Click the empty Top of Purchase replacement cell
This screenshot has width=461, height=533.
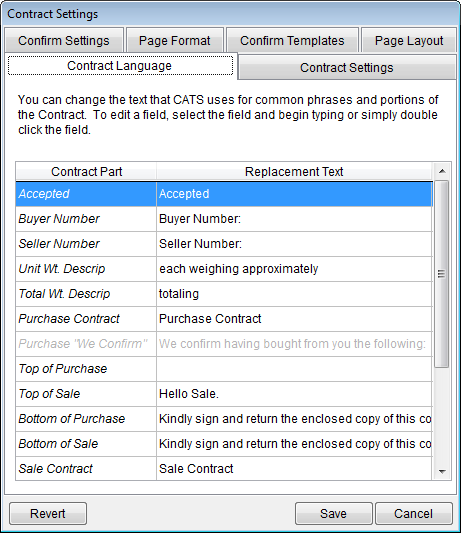click(294, 369)
